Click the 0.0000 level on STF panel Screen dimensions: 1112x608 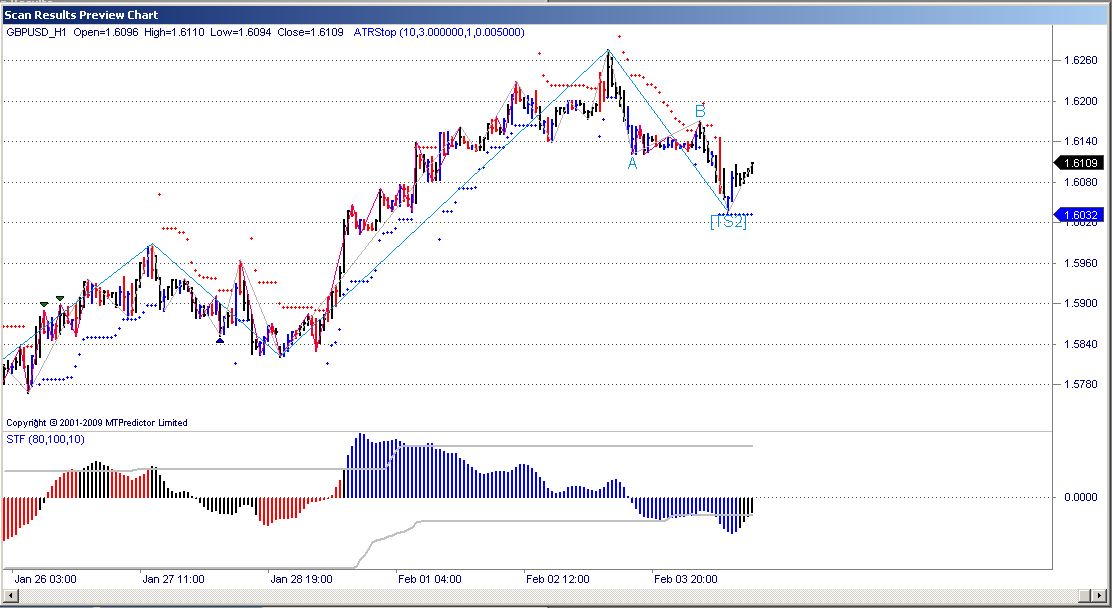(x=1080, y=497)
